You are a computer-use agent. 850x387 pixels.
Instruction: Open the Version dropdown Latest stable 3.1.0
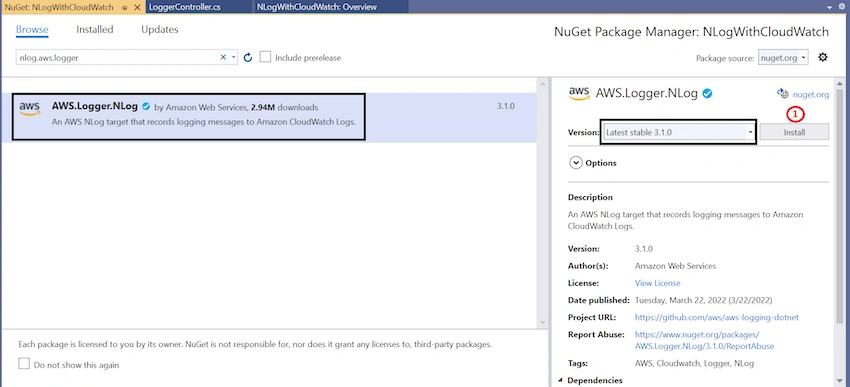[x=678, y=132]
